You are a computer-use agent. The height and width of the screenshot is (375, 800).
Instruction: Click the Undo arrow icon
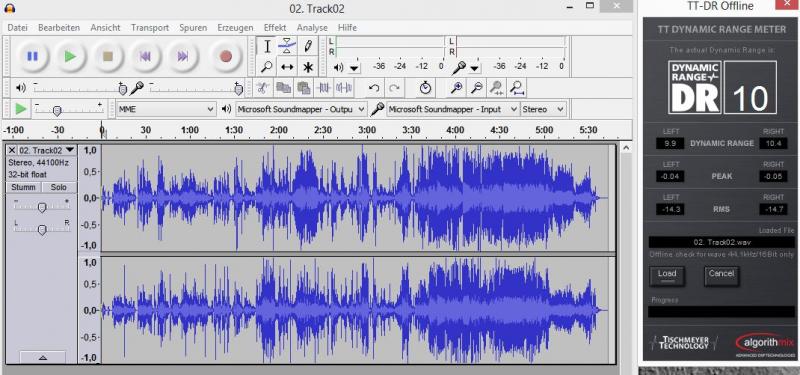(374, 88)
